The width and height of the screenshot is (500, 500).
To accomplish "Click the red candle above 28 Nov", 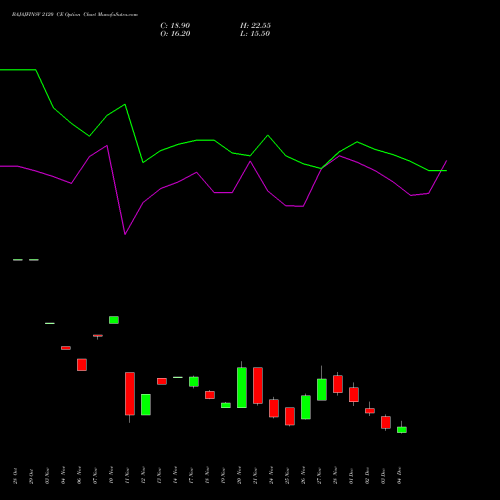I will [338, 384].
